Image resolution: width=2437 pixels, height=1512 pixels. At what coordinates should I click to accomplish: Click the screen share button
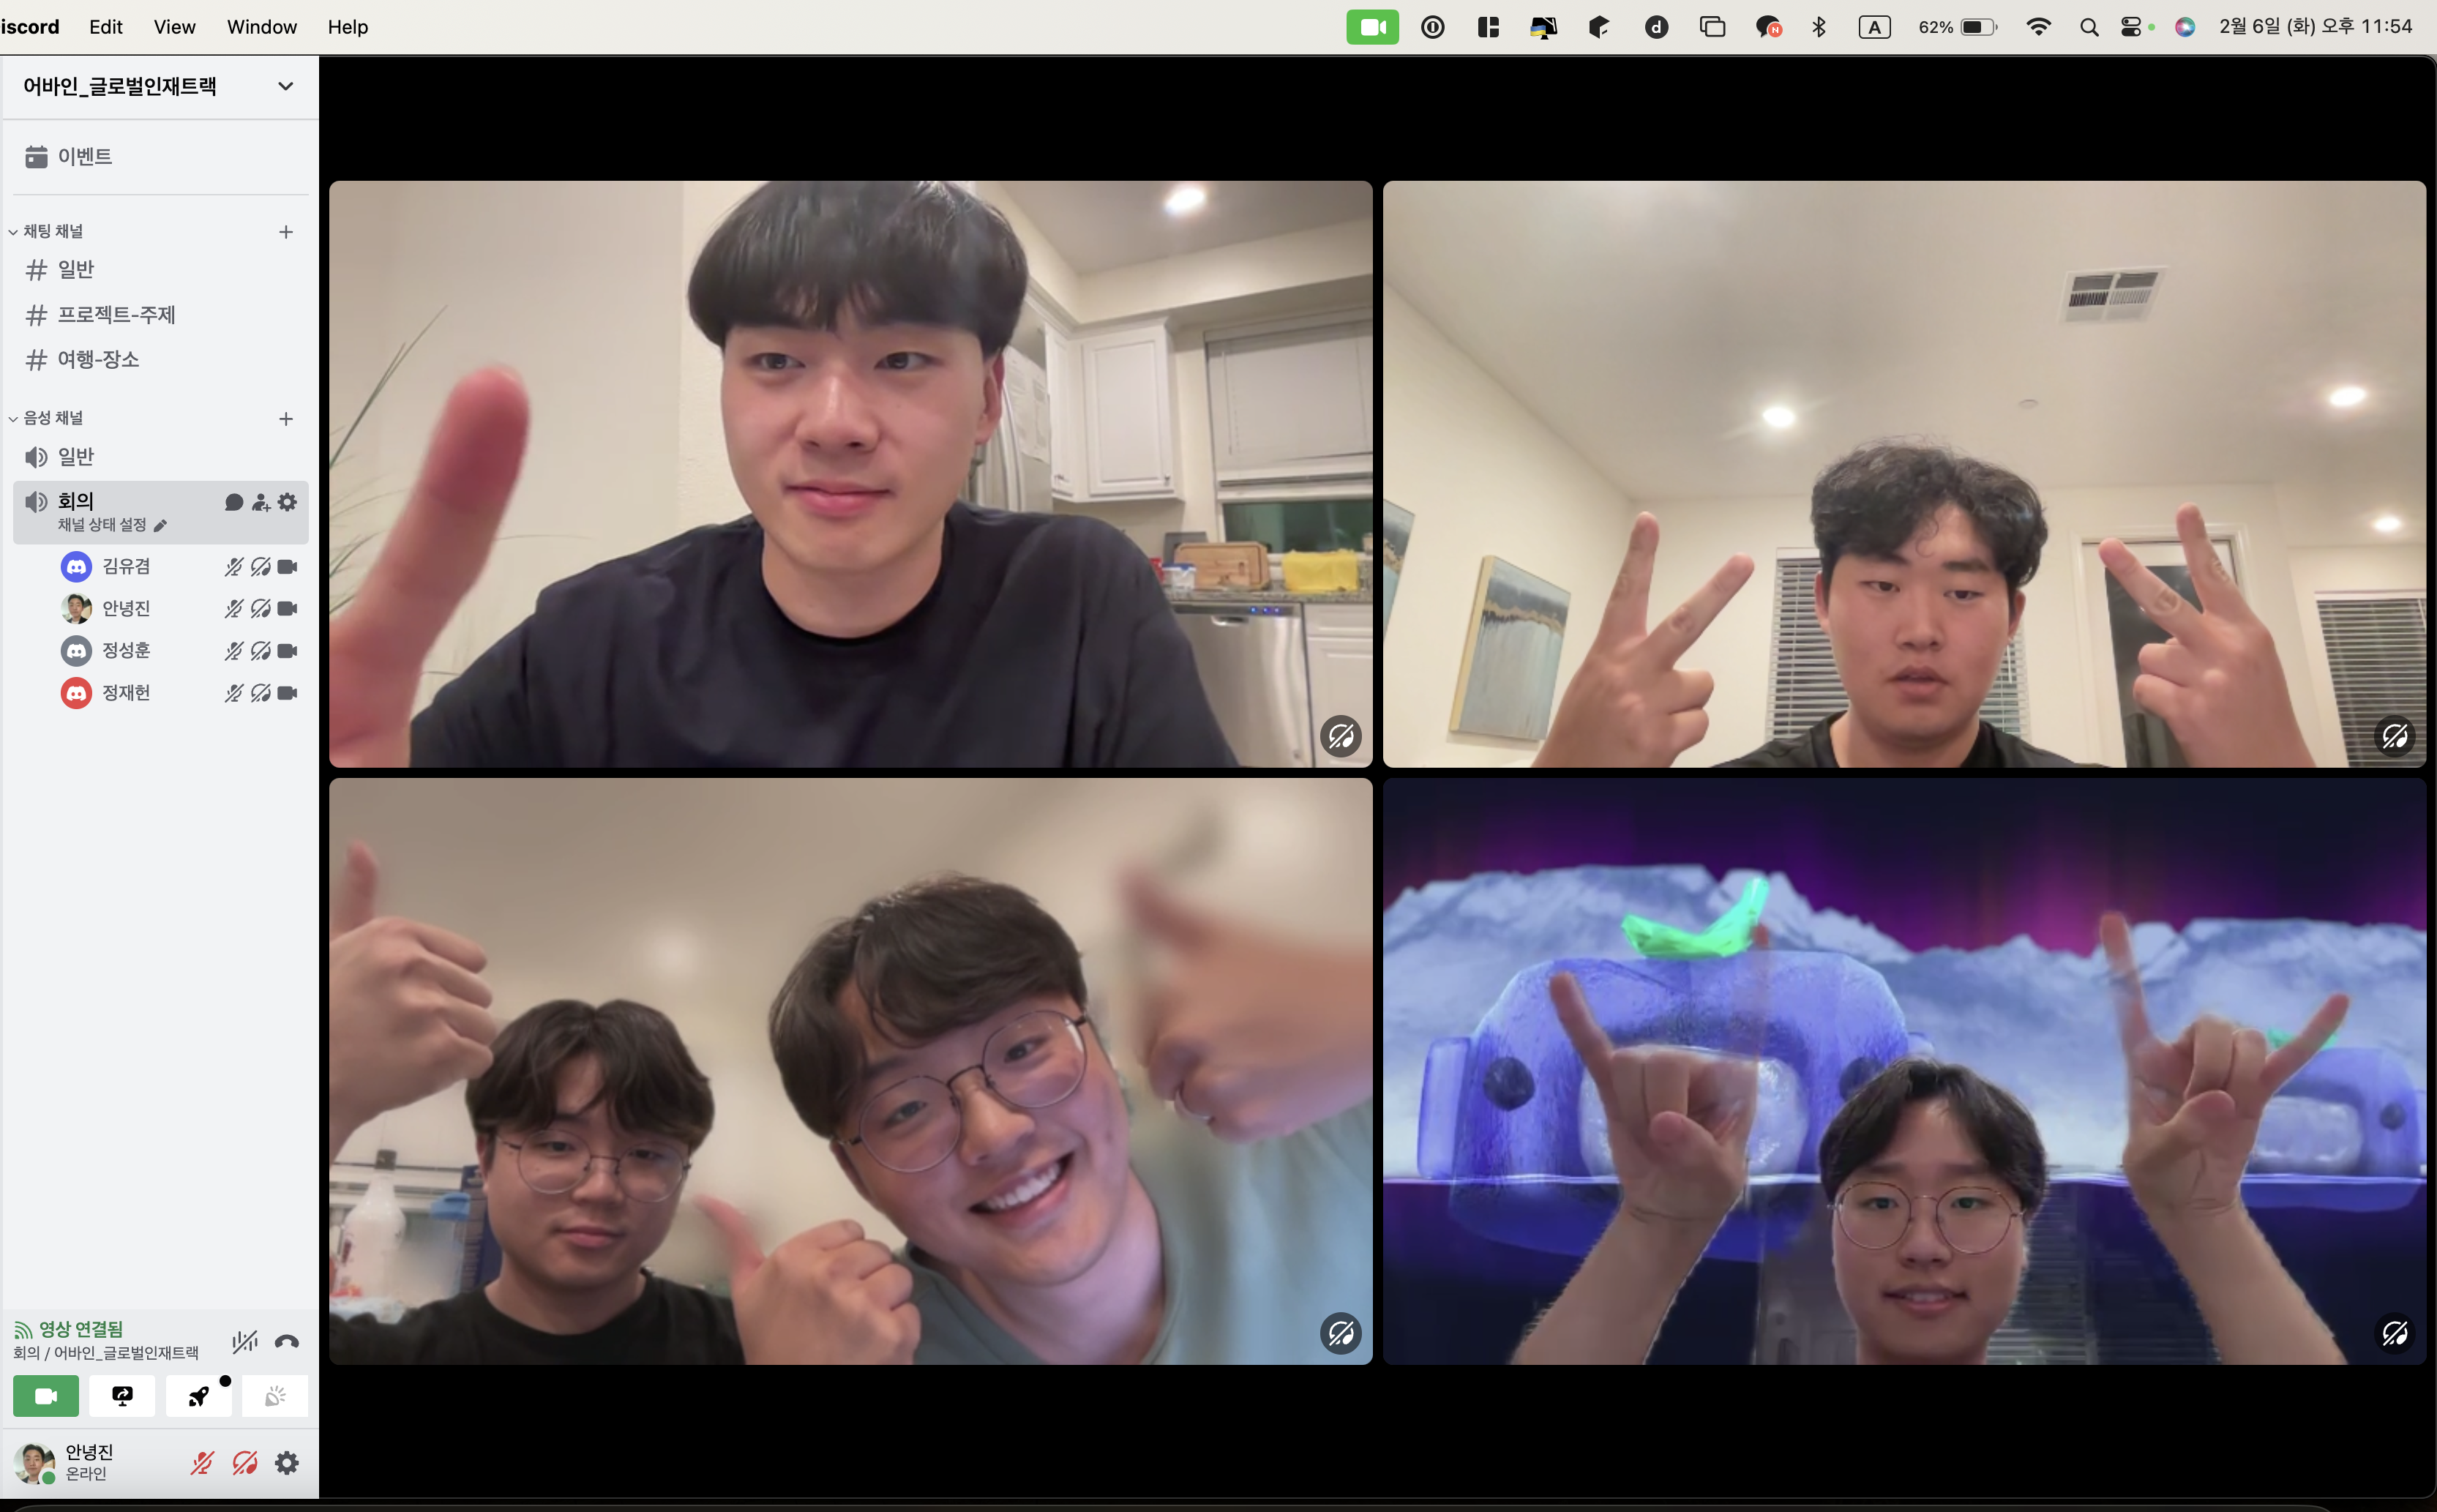click(122, 1396)
